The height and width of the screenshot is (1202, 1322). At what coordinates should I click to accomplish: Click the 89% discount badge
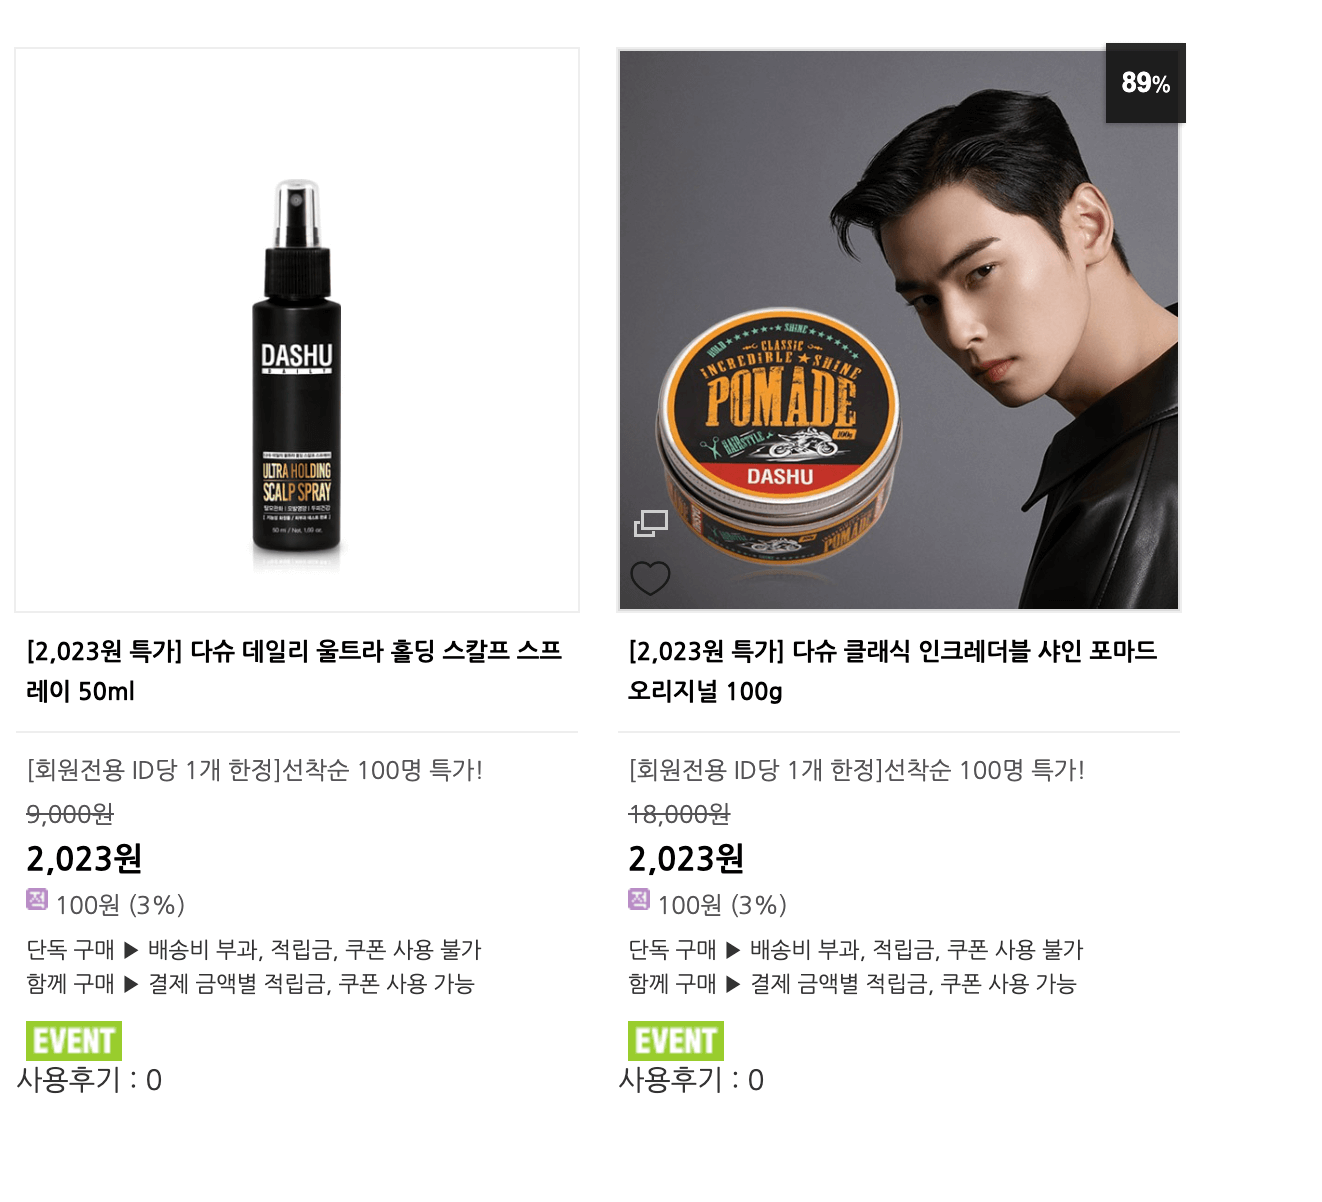[x=1145, y=83]
